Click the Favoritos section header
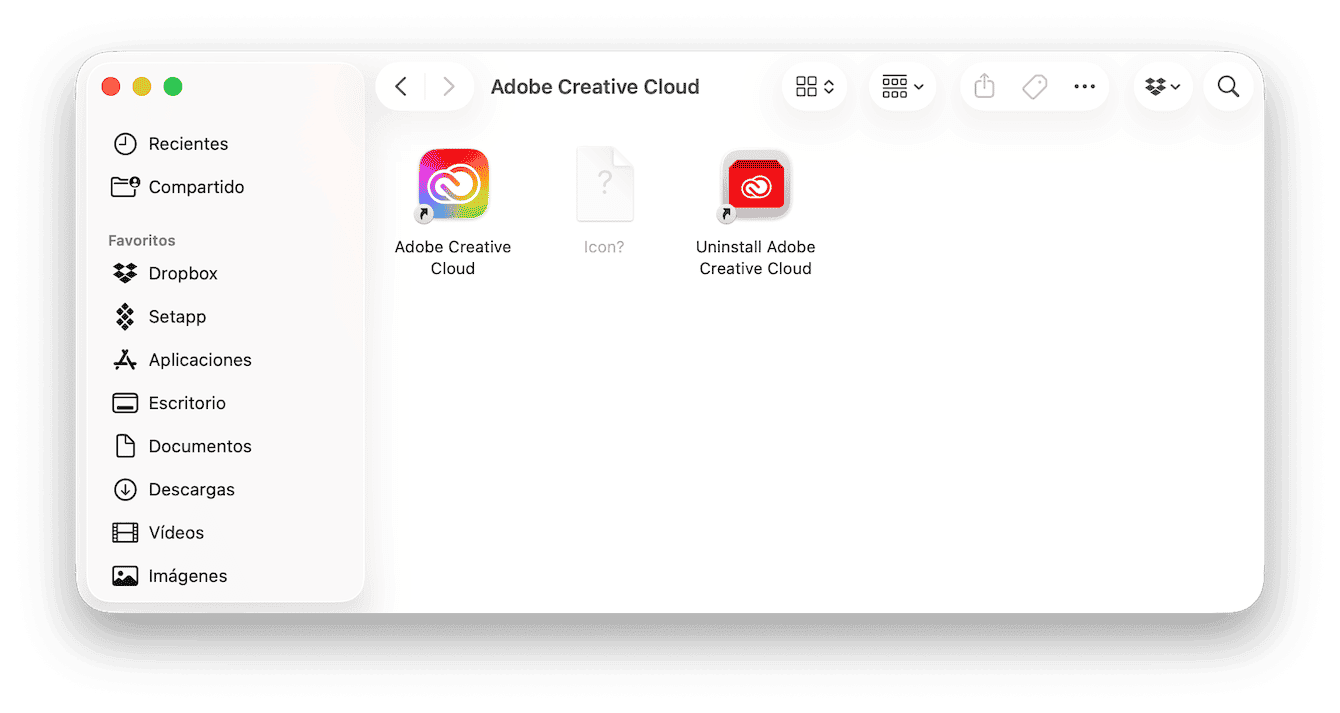 pyautogui.click(x=142, y=241)
